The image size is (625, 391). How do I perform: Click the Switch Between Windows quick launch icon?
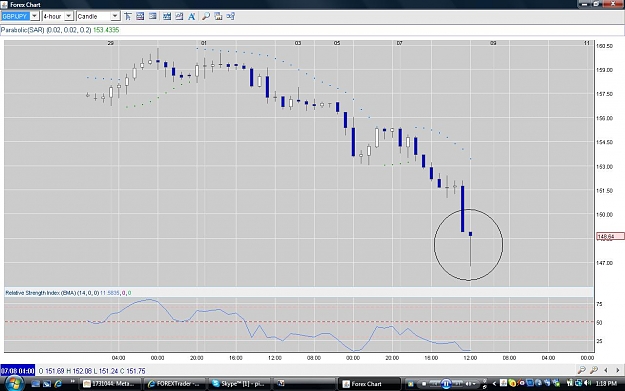coord(47,384)
